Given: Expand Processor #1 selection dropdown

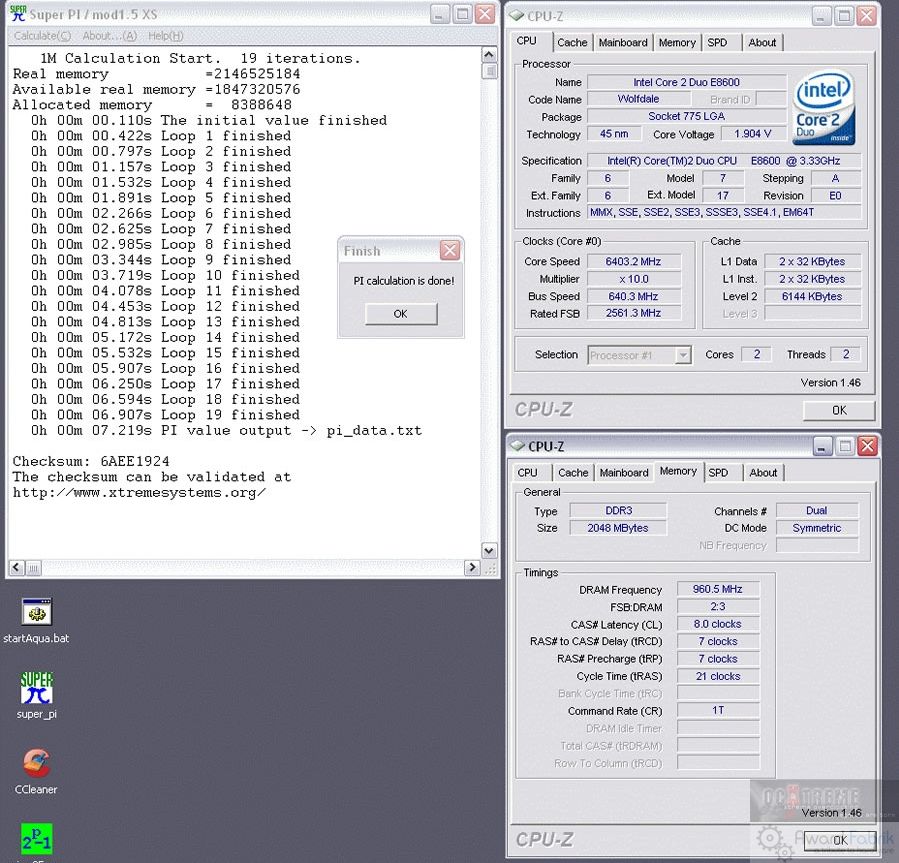Looking at the screenshot, I should [682, 356].
